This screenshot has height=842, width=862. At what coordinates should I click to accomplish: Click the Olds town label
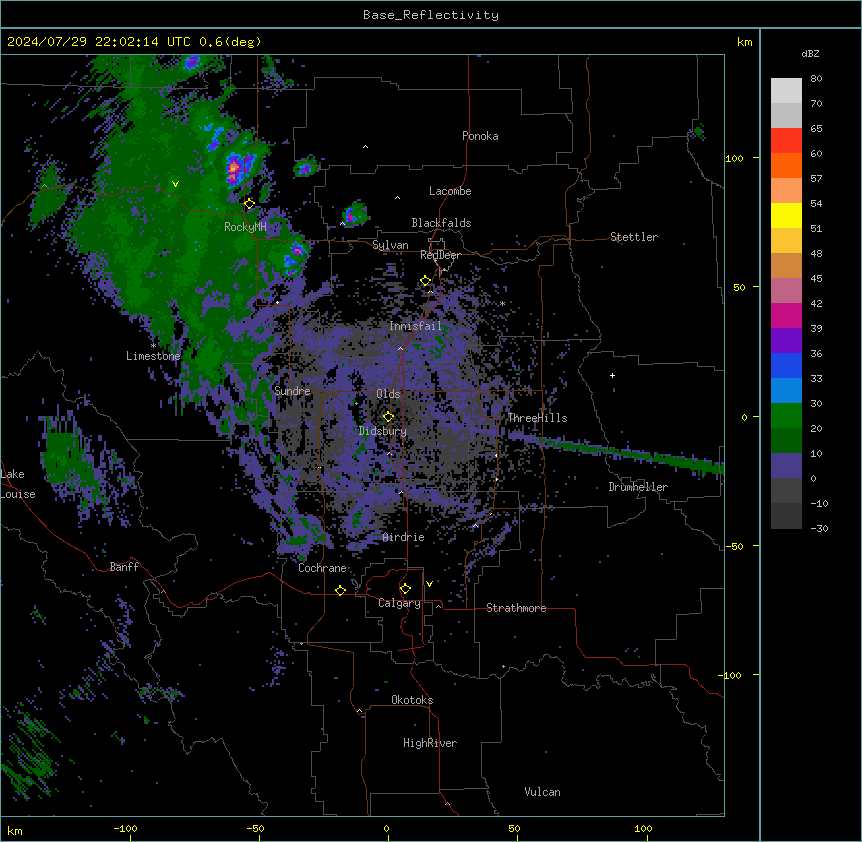388,394
